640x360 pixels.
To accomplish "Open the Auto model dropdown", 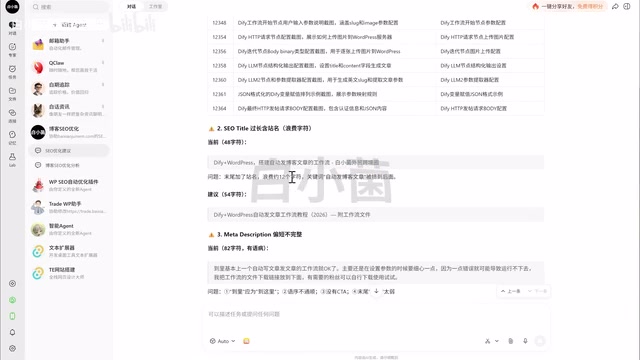I will pyautogui.click(x=222, y=341).
